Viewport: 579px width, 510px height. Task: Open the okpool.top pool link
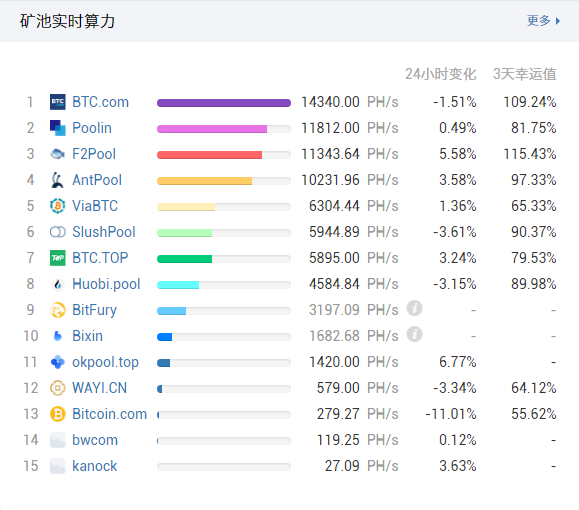[106, 362]
